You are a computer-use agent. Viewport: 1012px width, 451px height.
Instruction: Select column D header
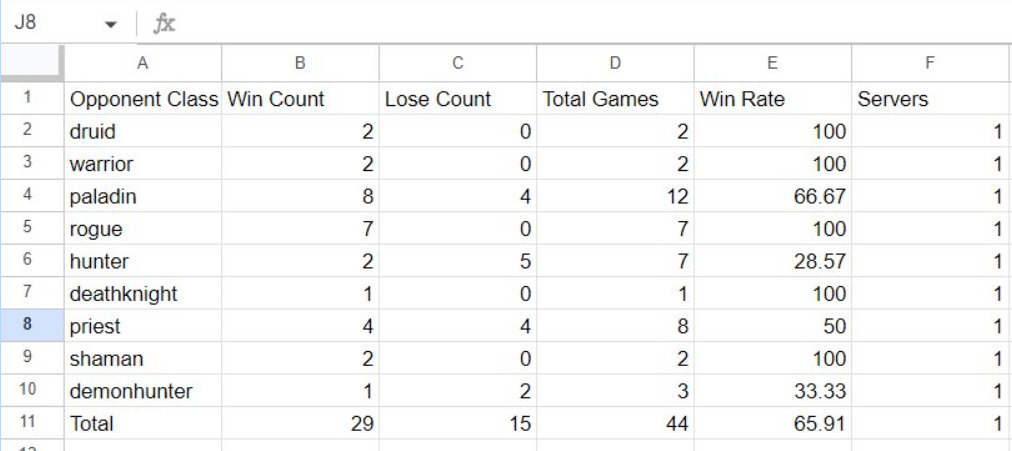coord(615,63)
